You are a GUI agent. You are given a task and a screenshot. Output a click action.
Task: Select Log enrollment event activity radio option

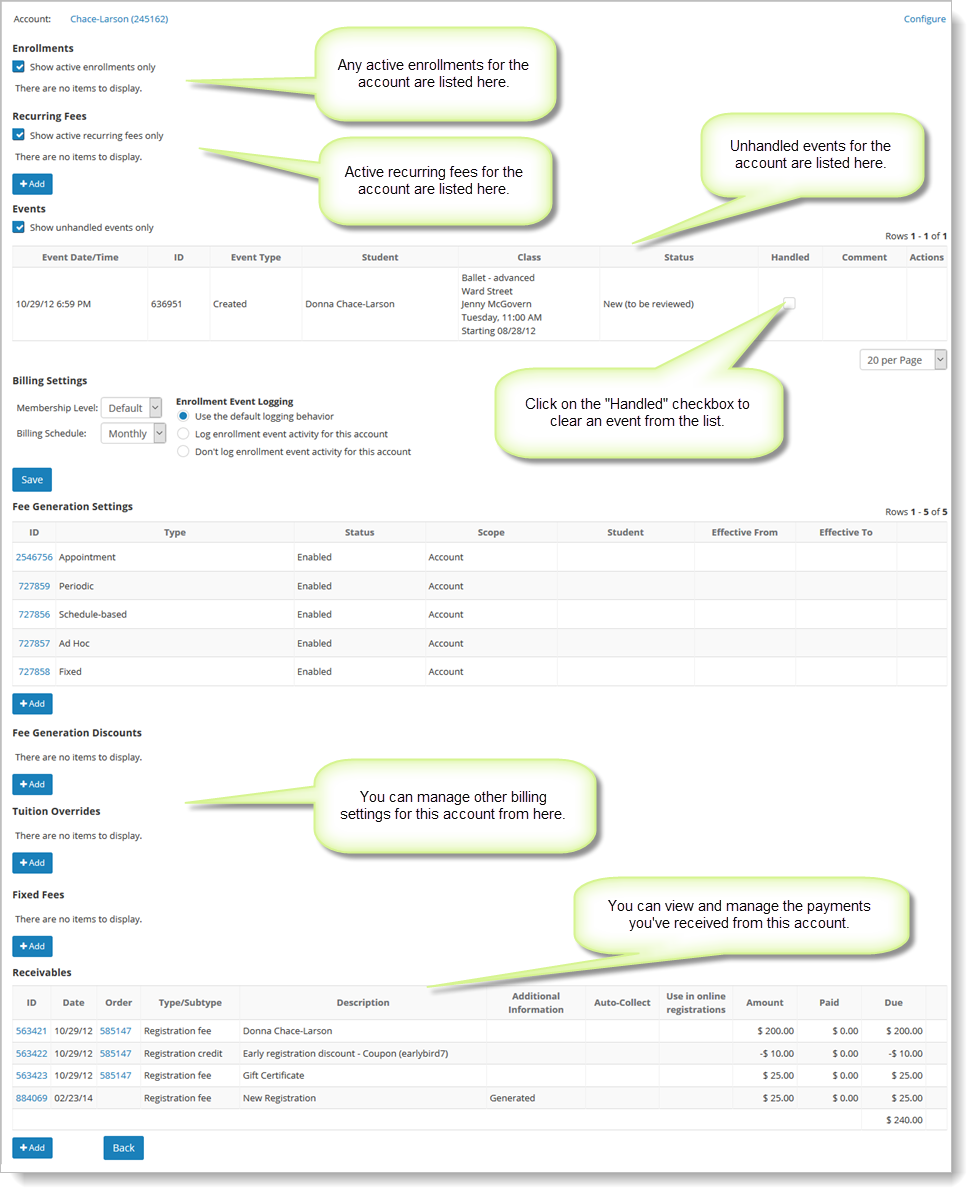coord(183,434)
